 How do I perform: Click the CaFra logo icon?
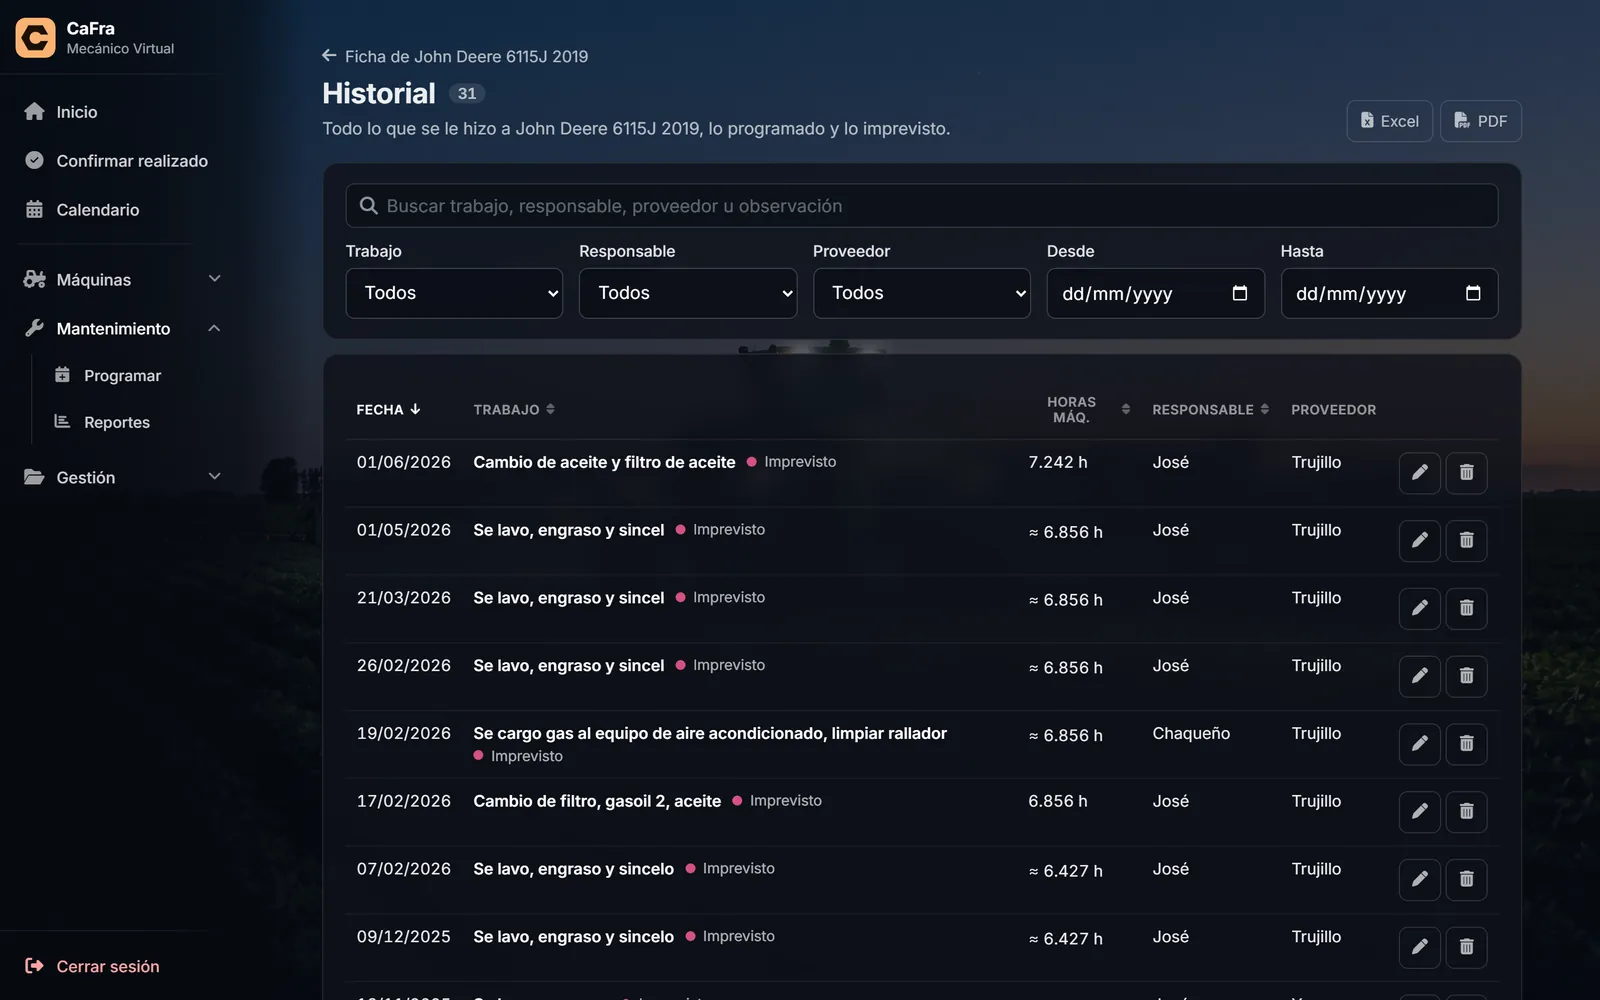pyautogui.click(x=35, y=38)
